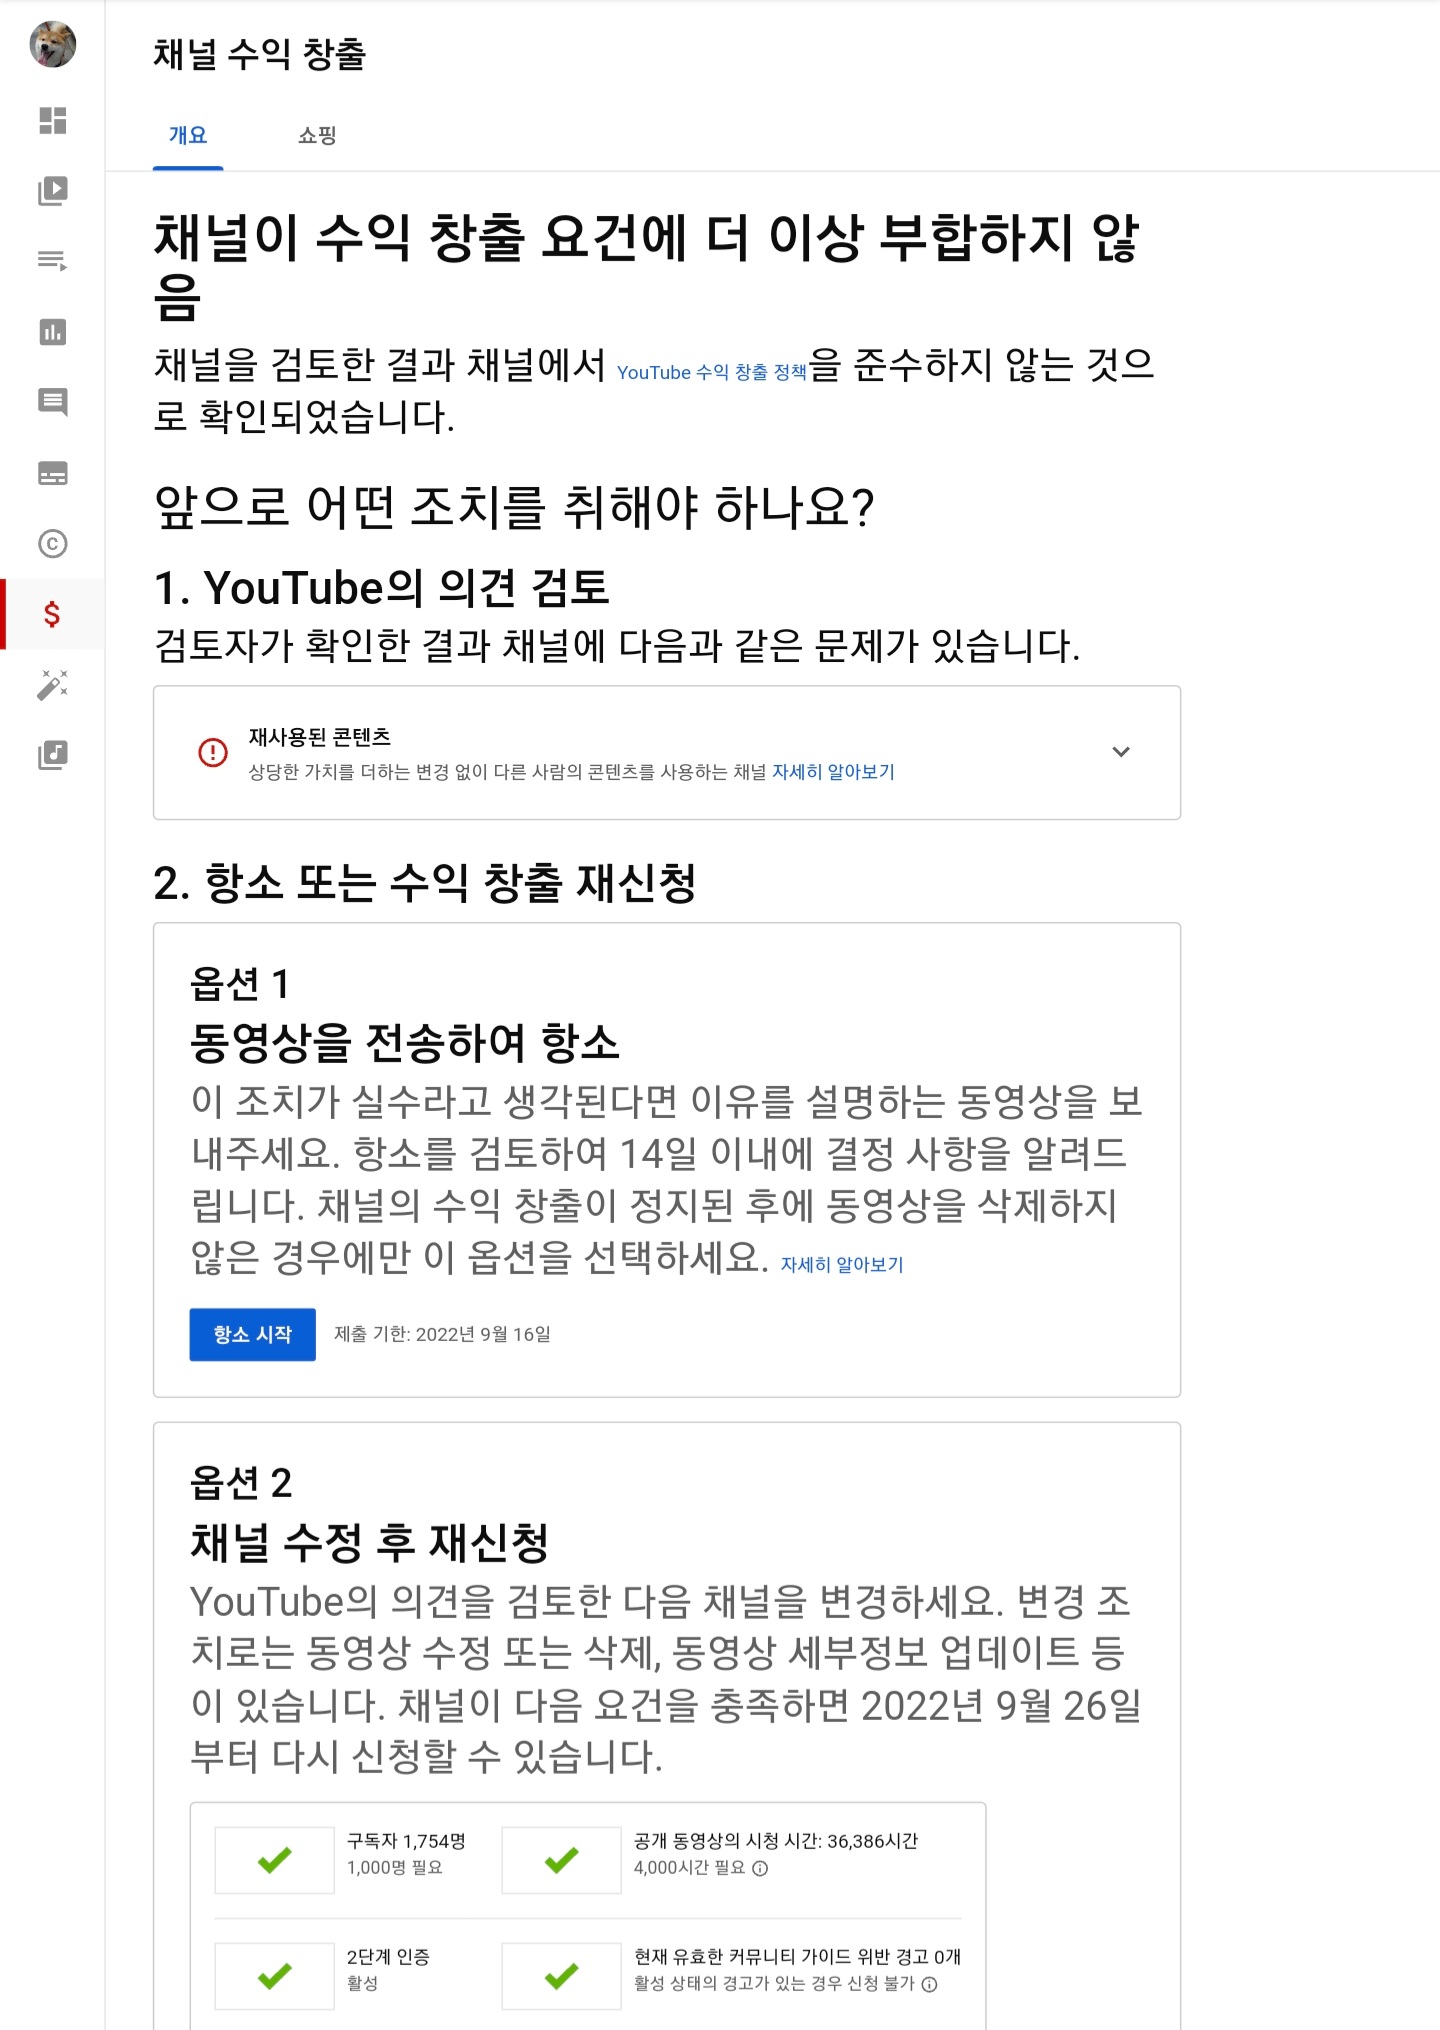Open the Subtitles icon in sidebar
The height and width of the screenshot is (2030, 1440).
click(x=53, y=473)
